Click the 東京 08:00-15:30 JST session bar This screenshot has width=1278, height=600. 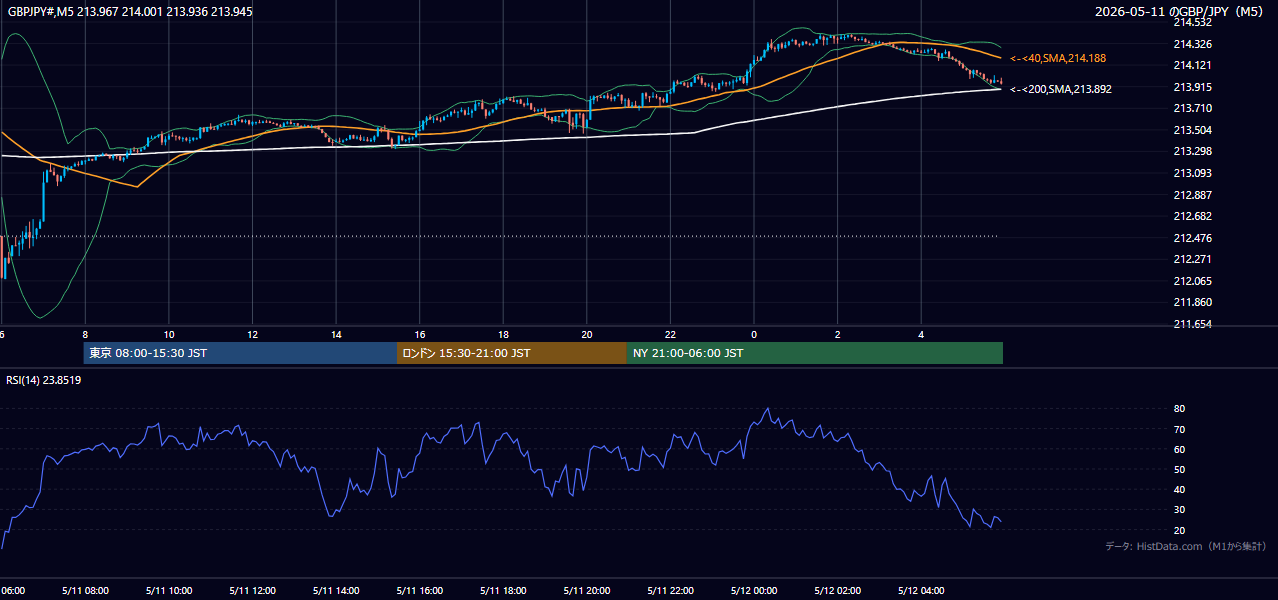point(241,353)
